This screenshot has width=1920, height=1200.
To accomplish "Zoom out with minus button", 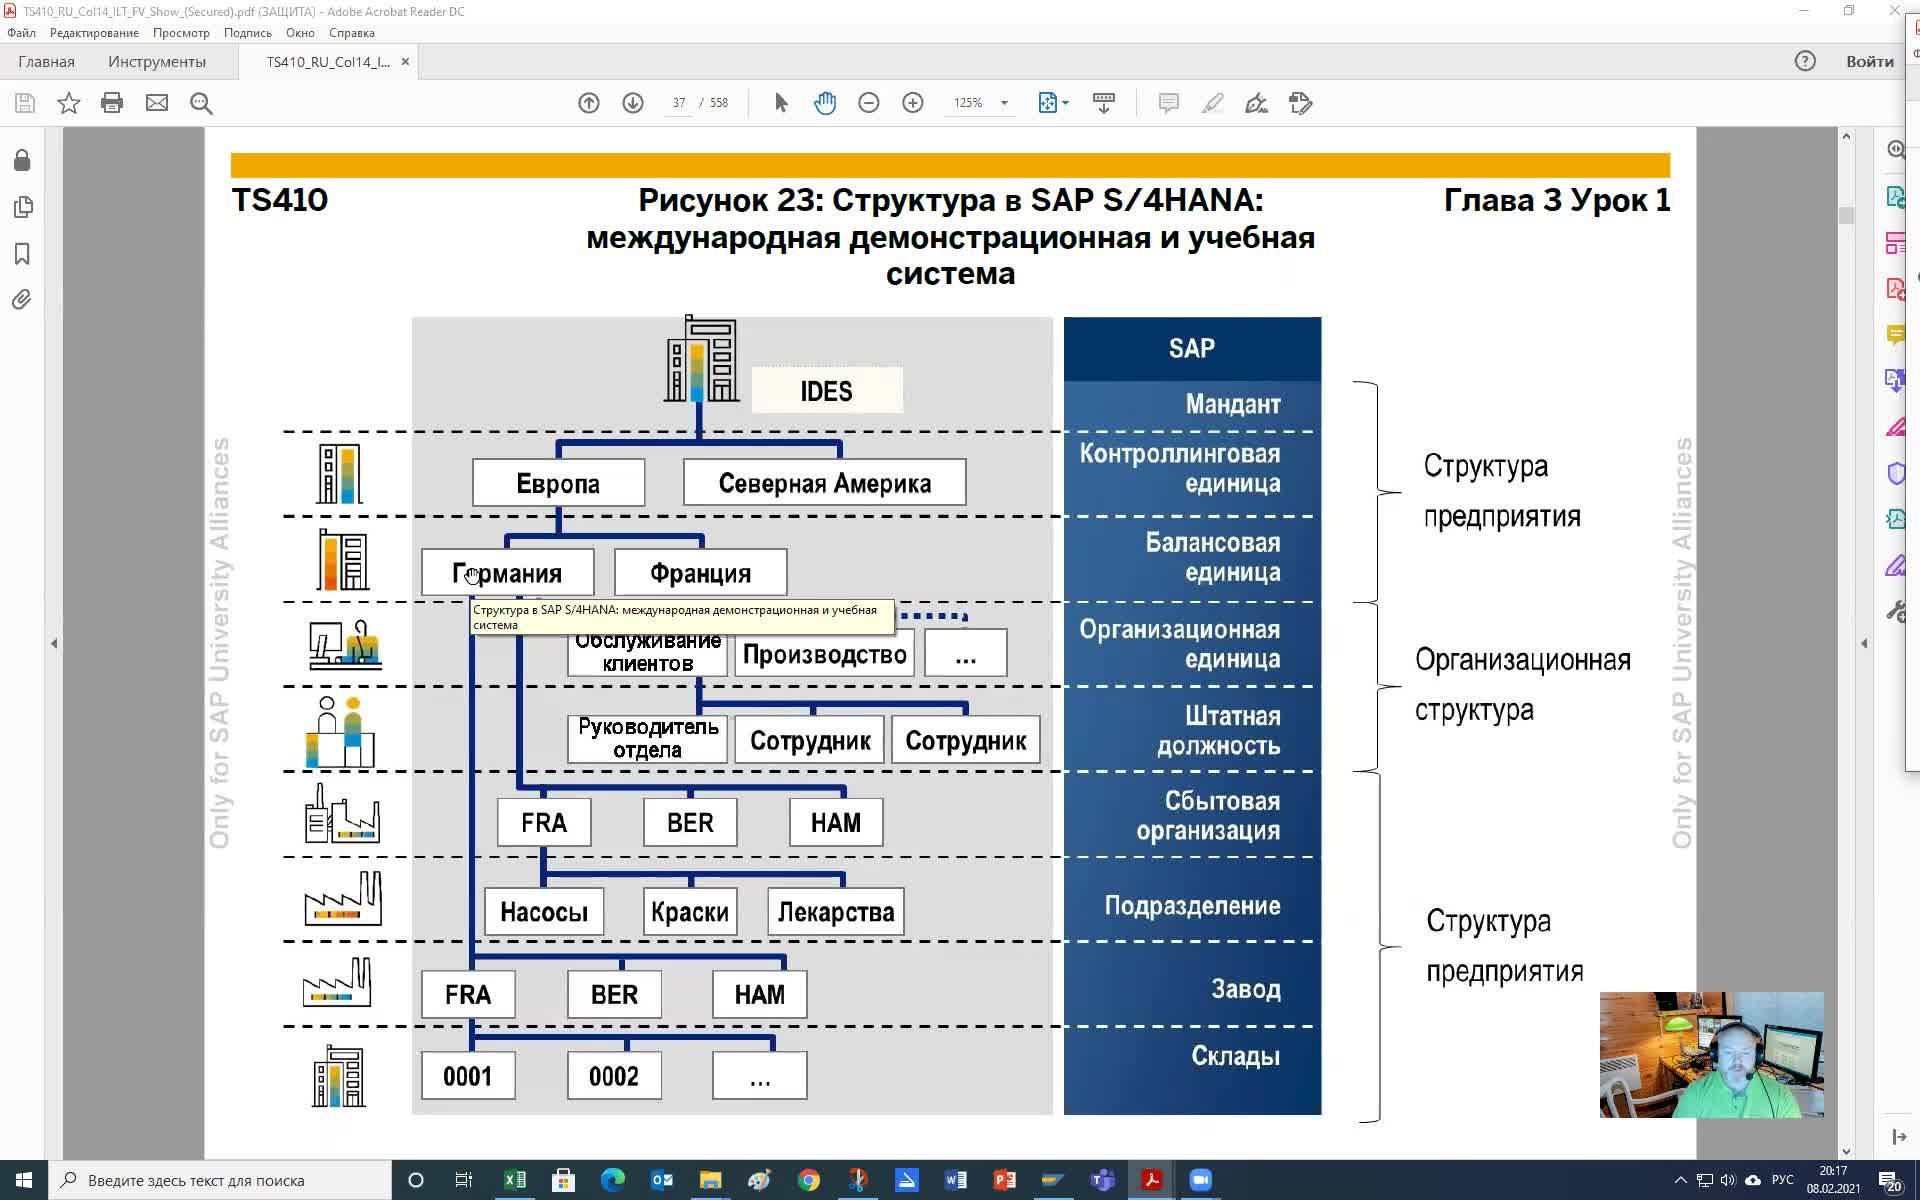I will 869,103.
